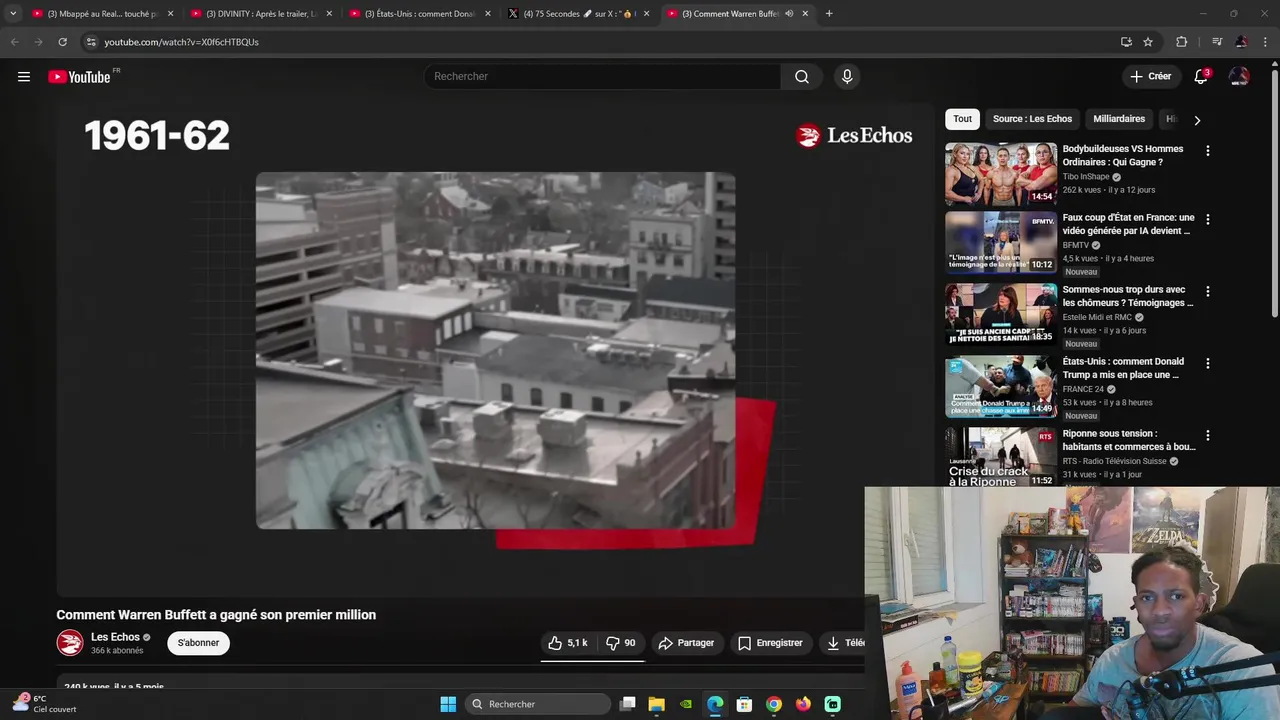1280x720 pixels.
Task: Open the install/cast icon in address bar
Action: [1126, 42]
